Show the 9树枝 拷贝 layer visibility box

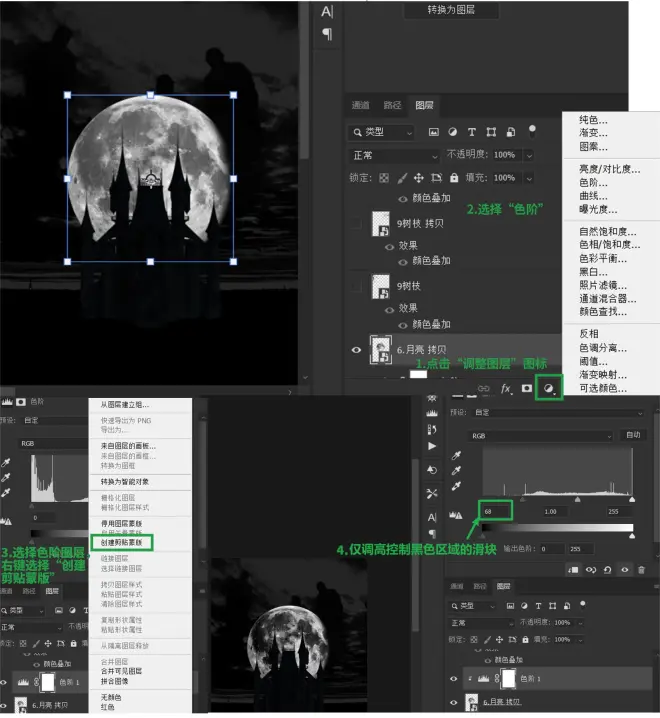point(355,223)
